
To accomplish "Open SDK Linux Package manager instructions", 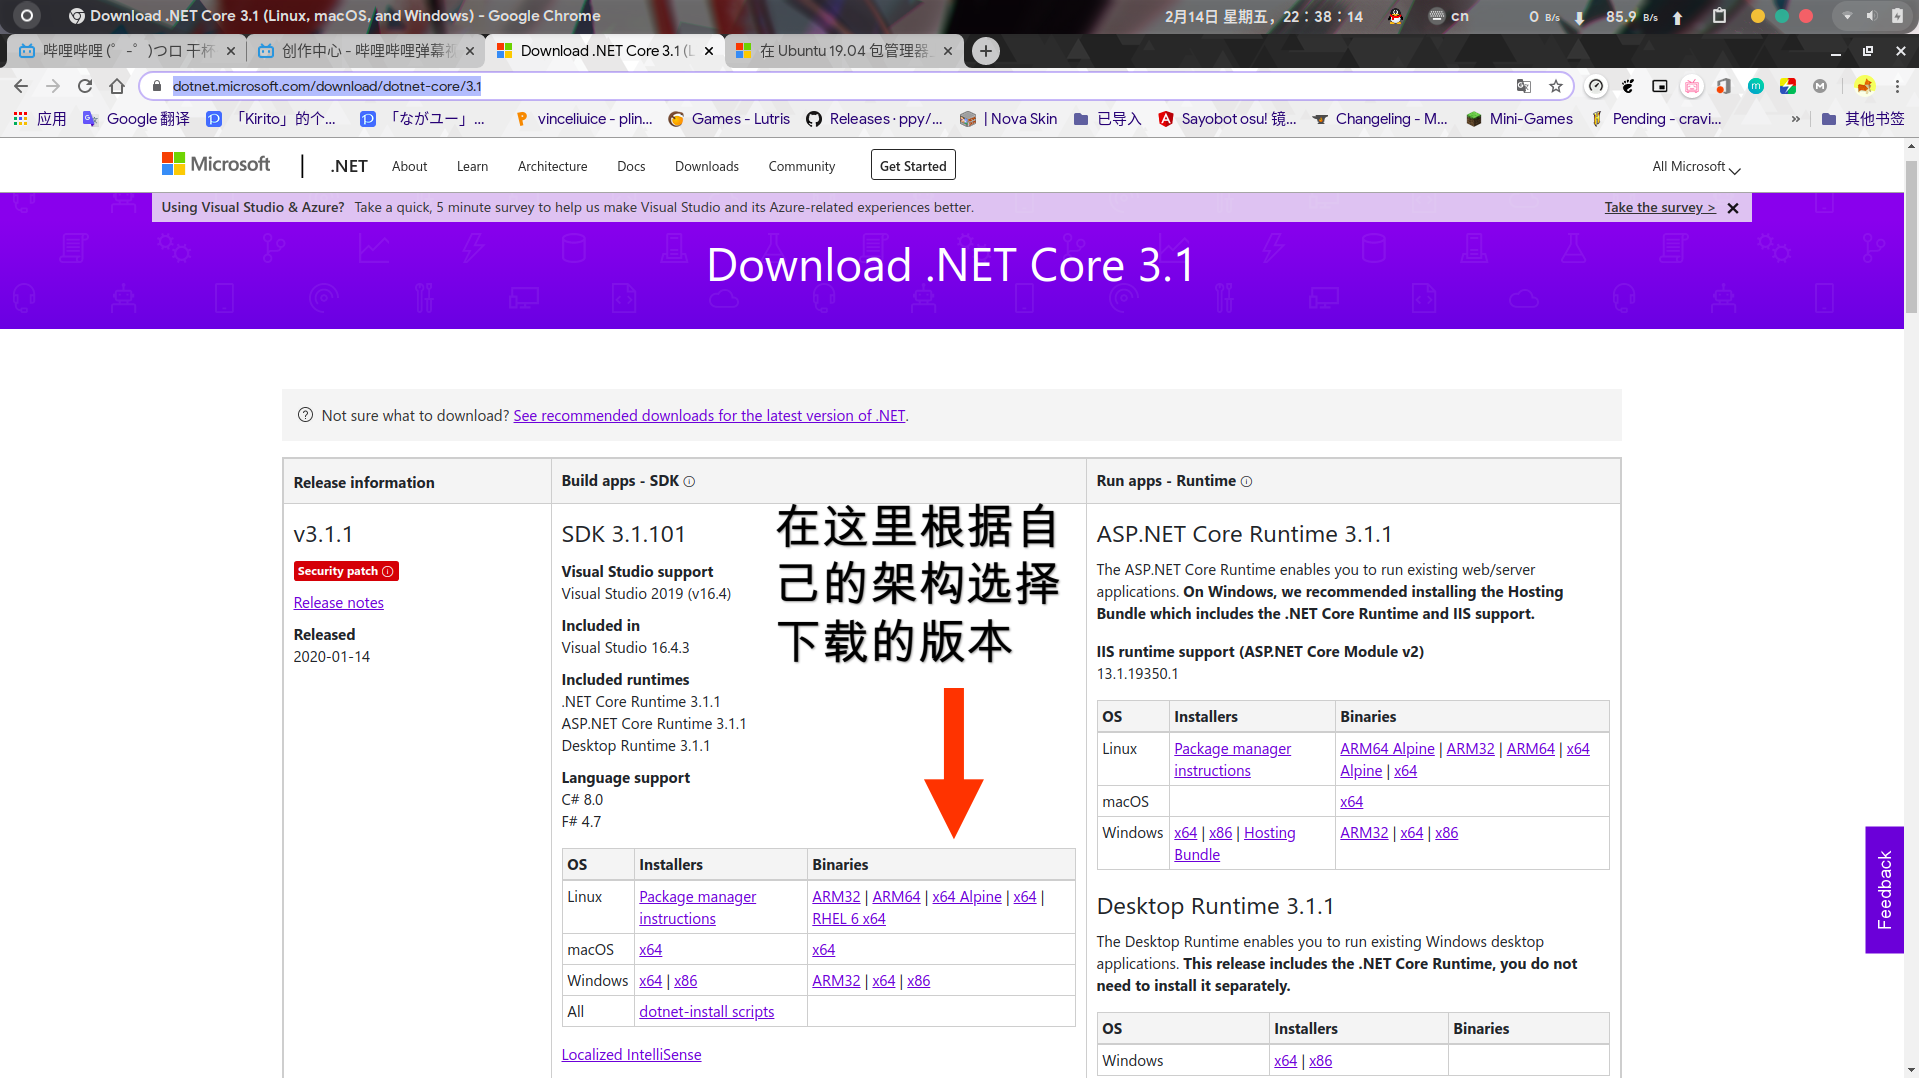I will [697, 908].
